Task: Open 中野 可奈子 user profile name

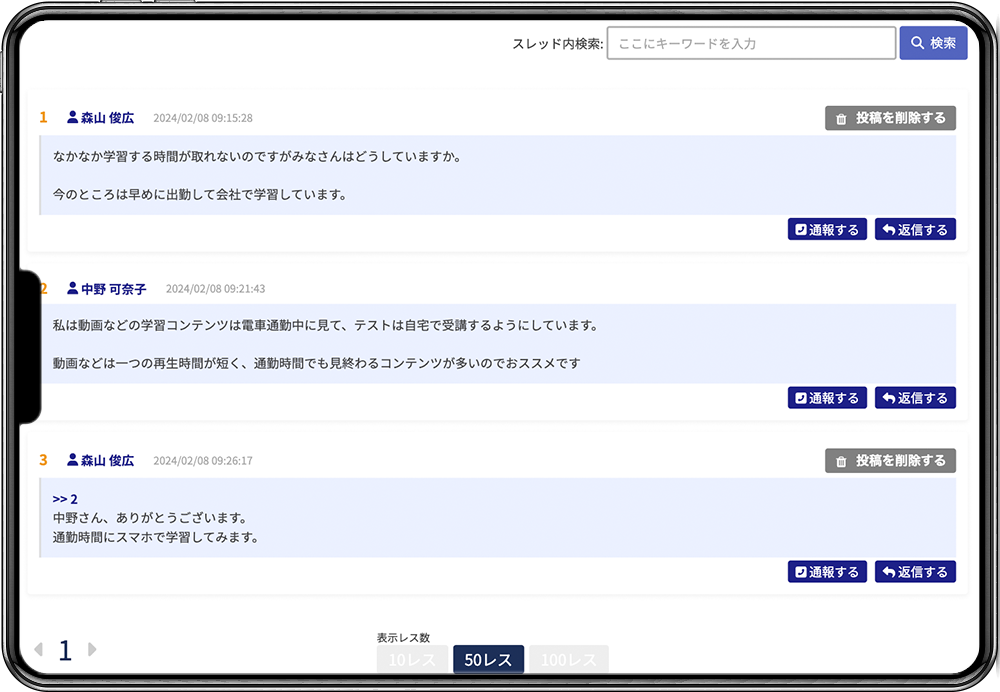Action: click(x=113, y=289)
